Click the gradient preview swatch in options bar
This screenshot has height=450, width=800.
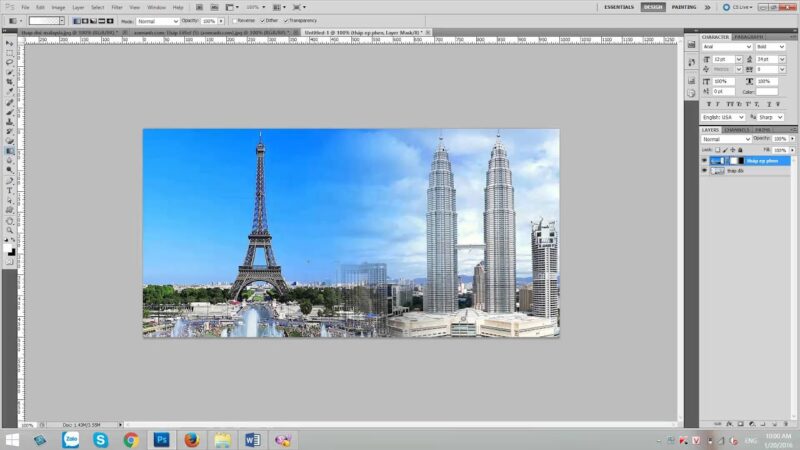44,21
